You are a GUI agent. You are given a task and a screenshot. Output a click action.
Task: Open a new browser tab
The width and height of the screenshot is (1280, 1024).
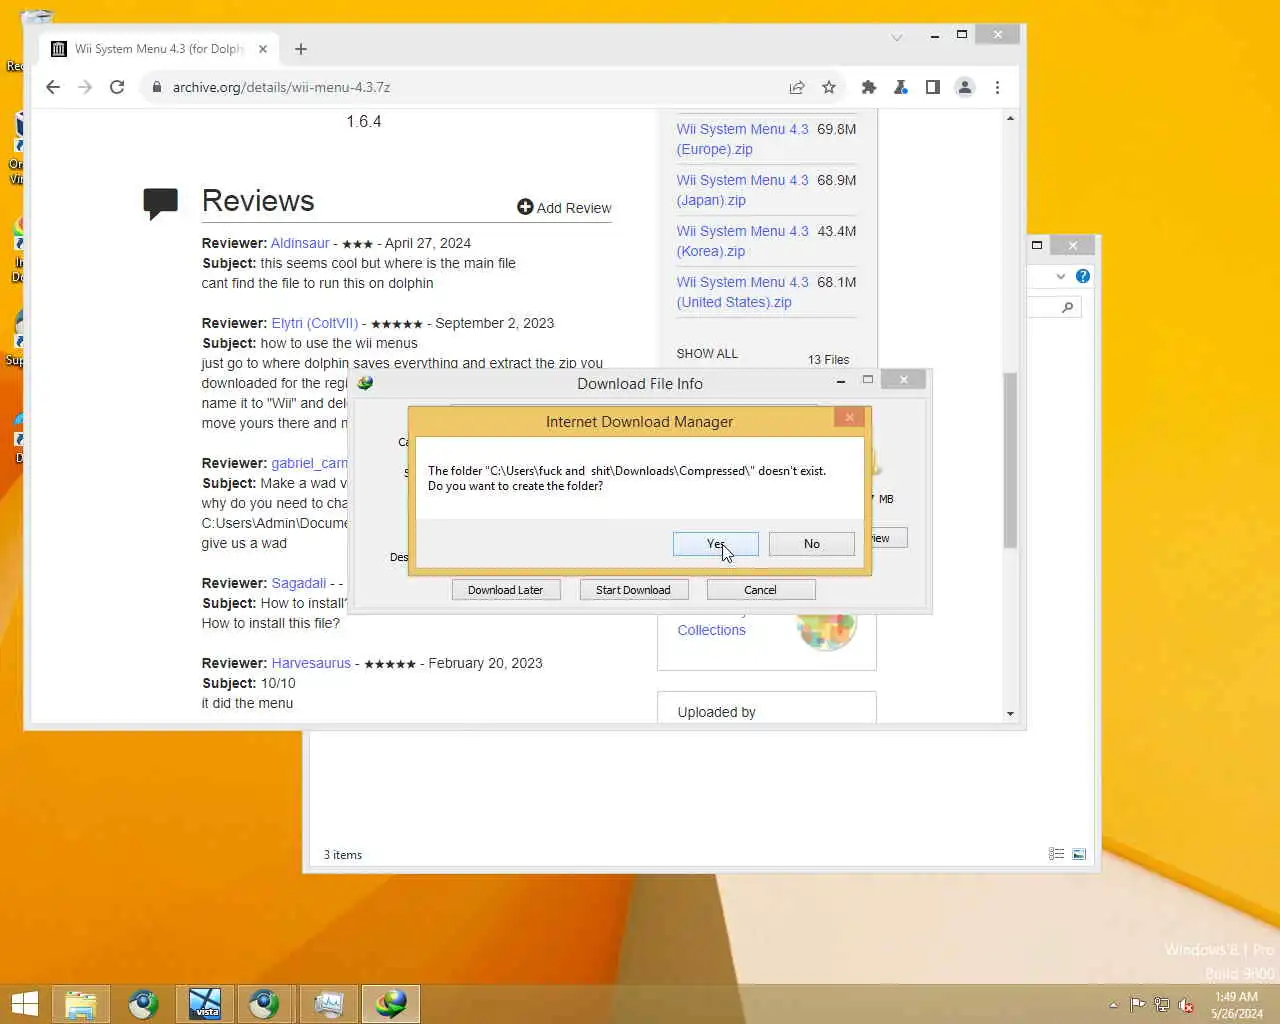coord(301,49)
